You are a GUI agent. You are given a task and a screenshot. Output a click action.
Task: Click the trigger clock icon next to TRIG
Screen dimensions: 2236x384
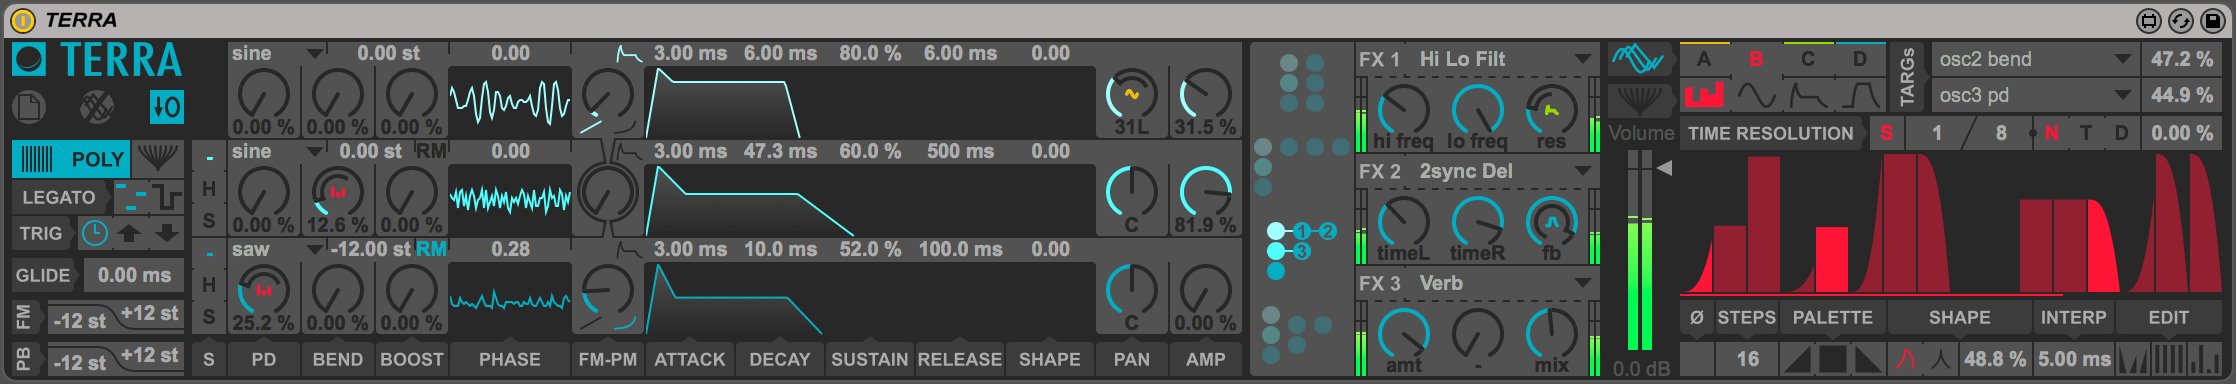point(94,234)
